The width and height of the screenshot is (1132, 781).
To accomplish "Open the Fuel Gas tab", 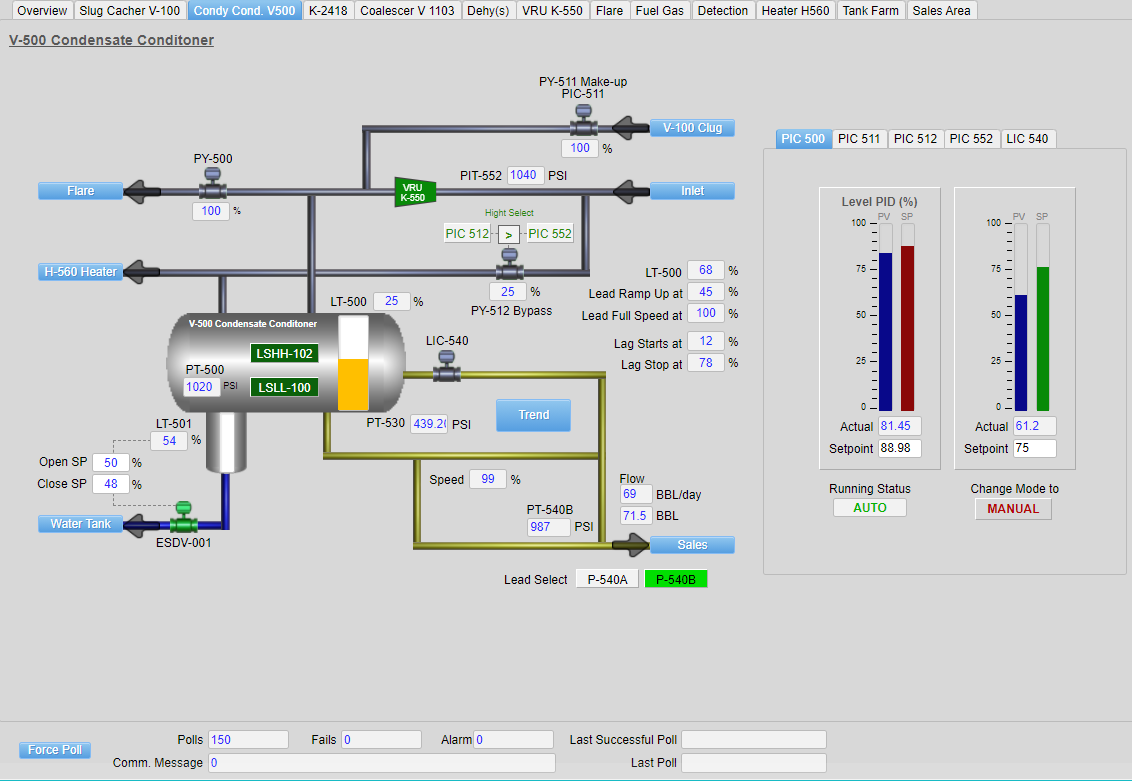I will tap(659, 11).
